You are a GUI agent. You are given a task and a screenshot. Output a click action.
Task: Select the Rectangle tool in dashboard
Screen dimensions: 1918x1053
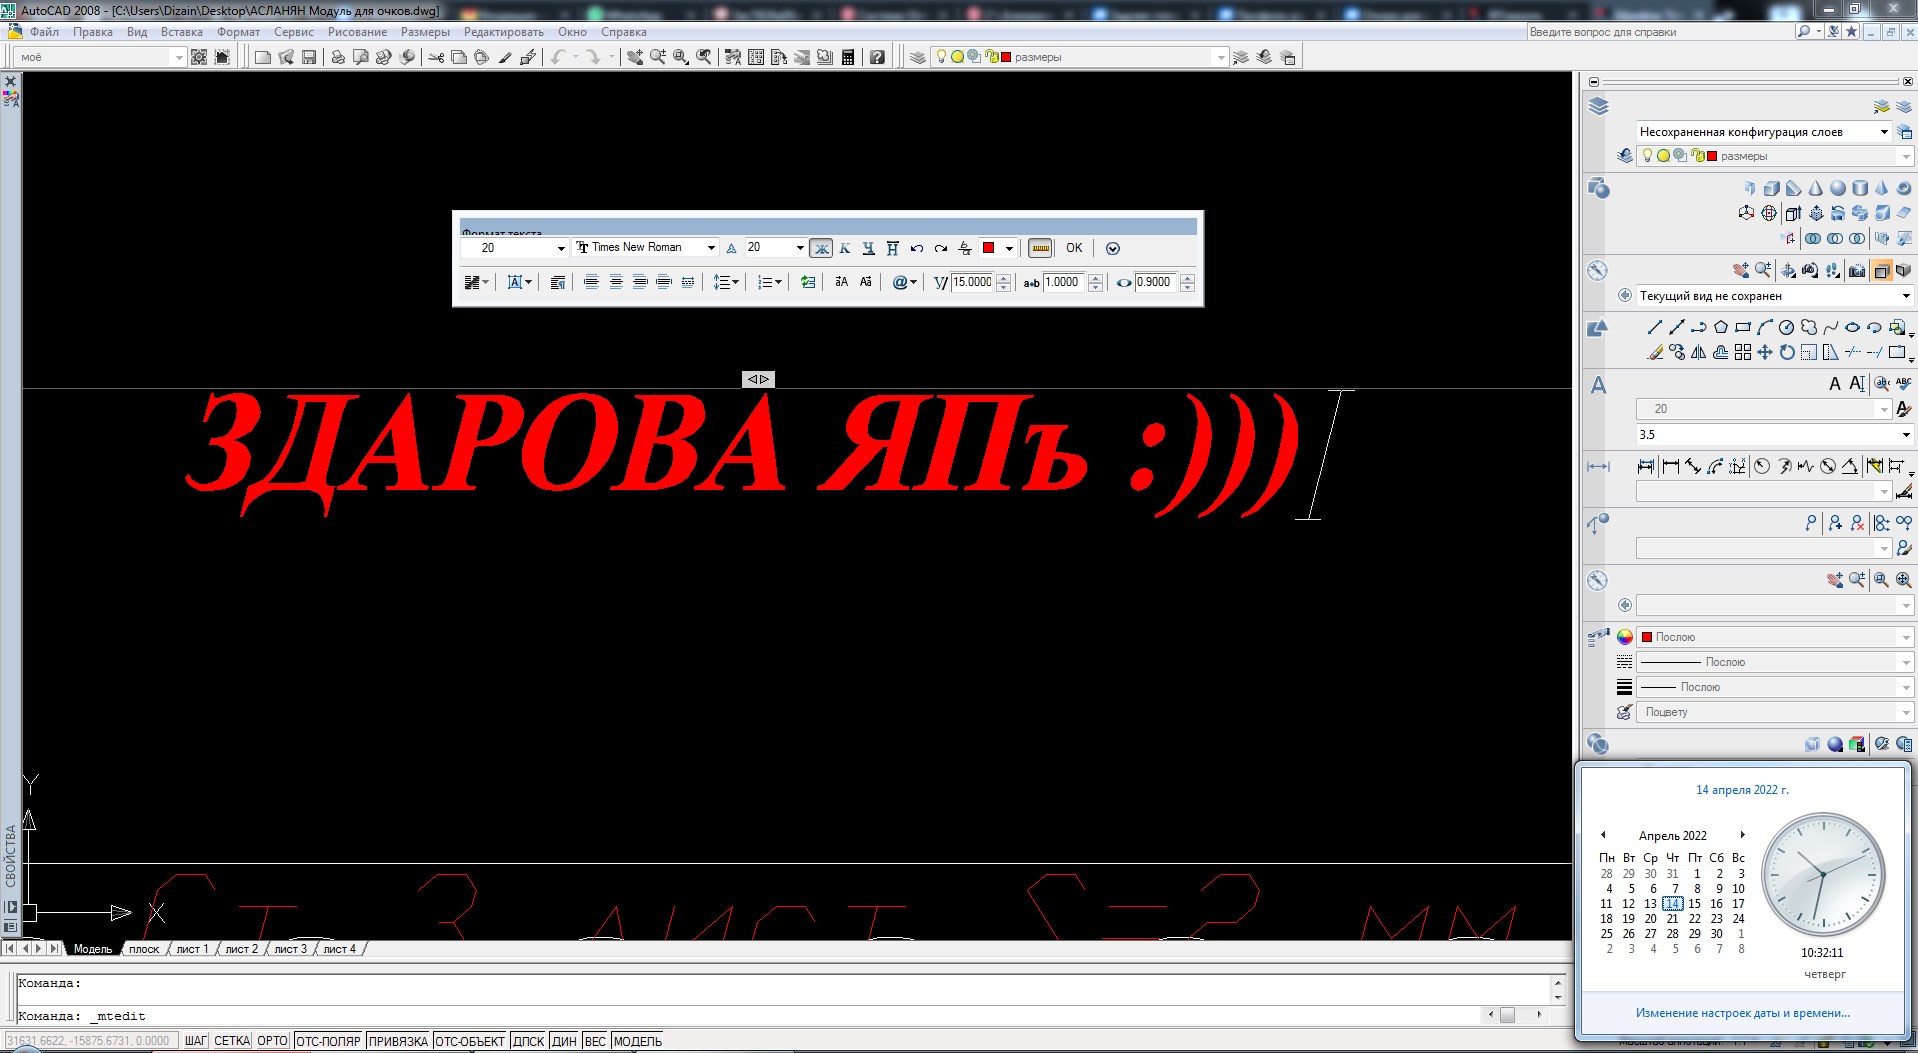point(1742,327)
